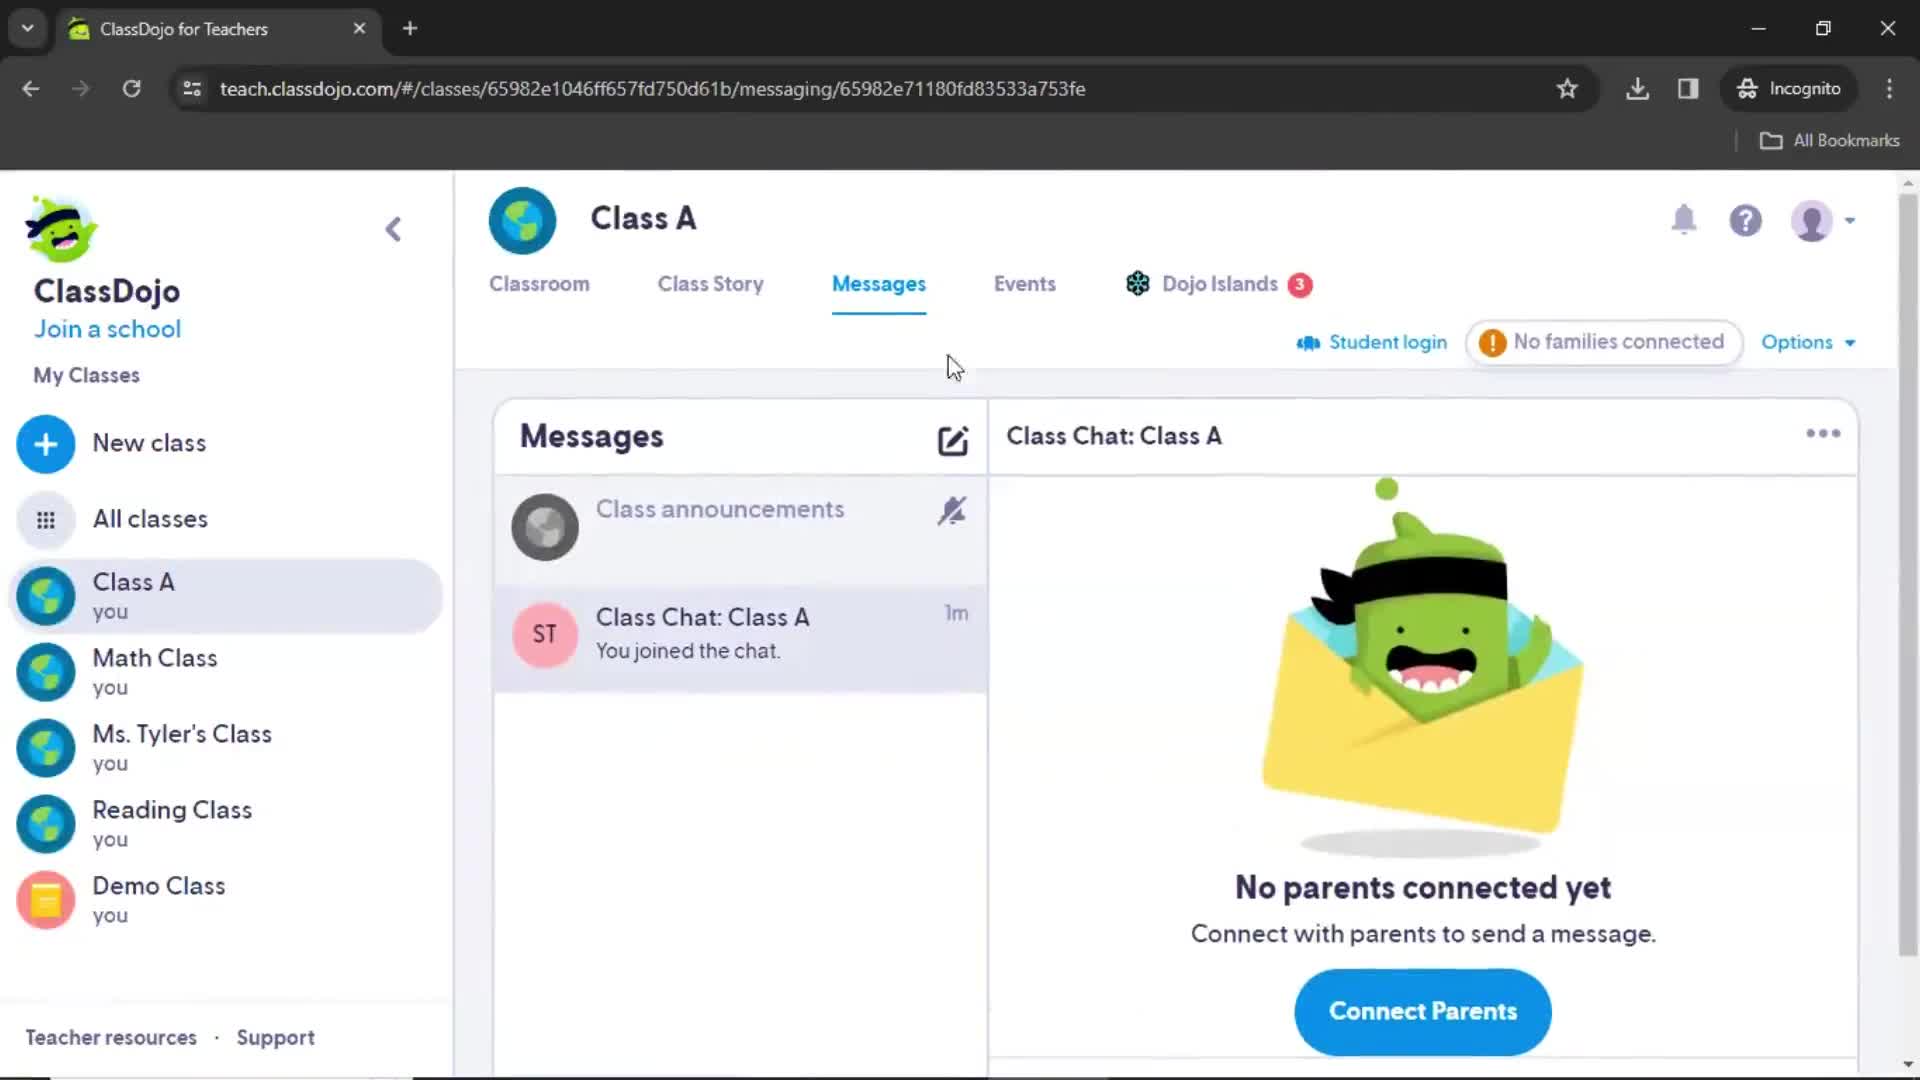Image resolution: width=1920 pixels, height=1080 pixels.
Task: Click the compose new message icon
Action: coord(951,438)
